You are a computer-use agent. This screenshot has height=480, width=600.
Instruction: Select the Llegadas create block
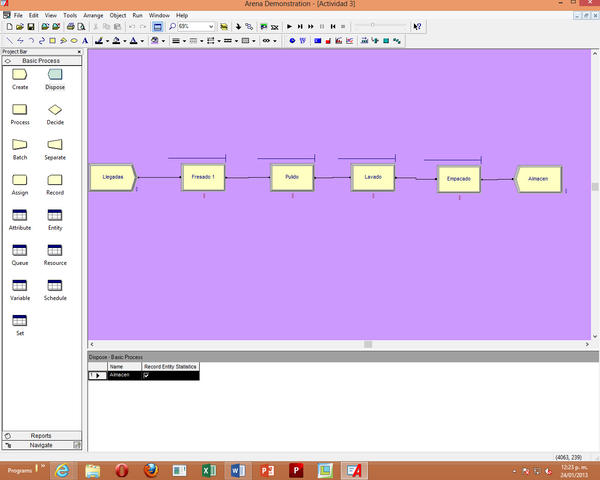113,177
